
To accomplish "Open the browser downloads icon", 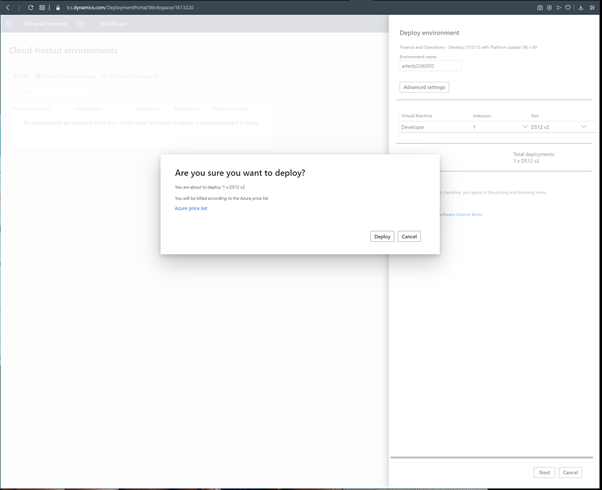I will (x=581, y=7).
